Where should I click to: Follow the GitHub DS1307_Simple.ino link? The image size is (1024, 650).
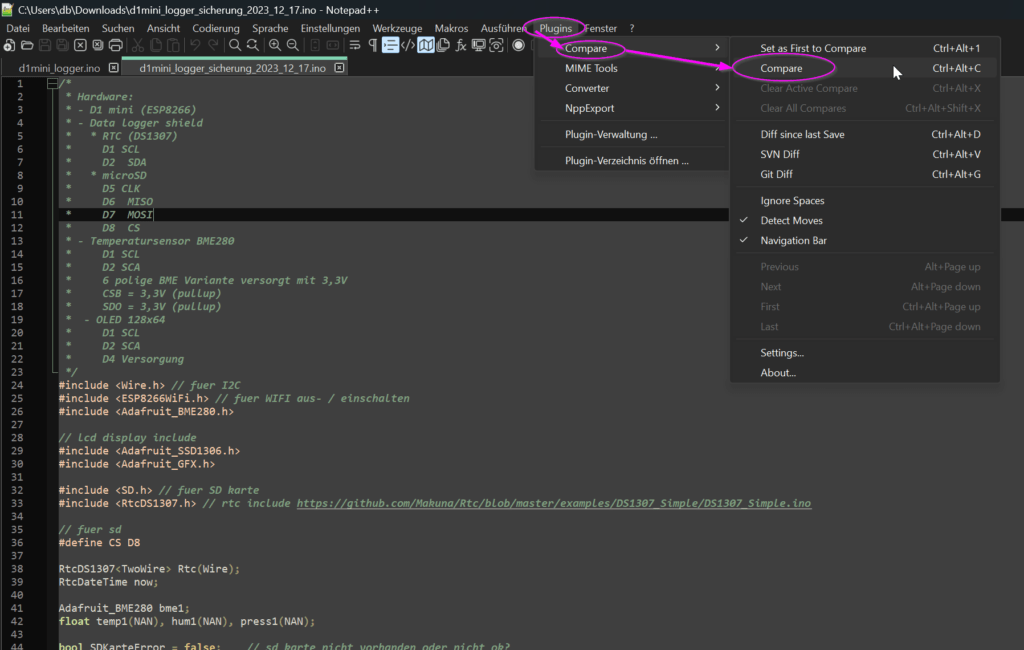(x=554, y=503)
